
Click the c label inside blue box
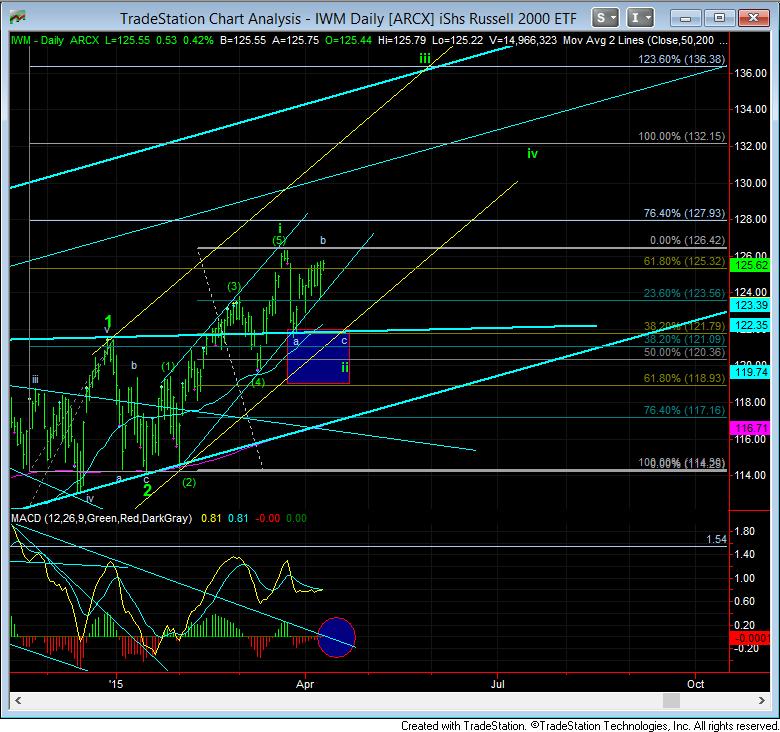344,341
